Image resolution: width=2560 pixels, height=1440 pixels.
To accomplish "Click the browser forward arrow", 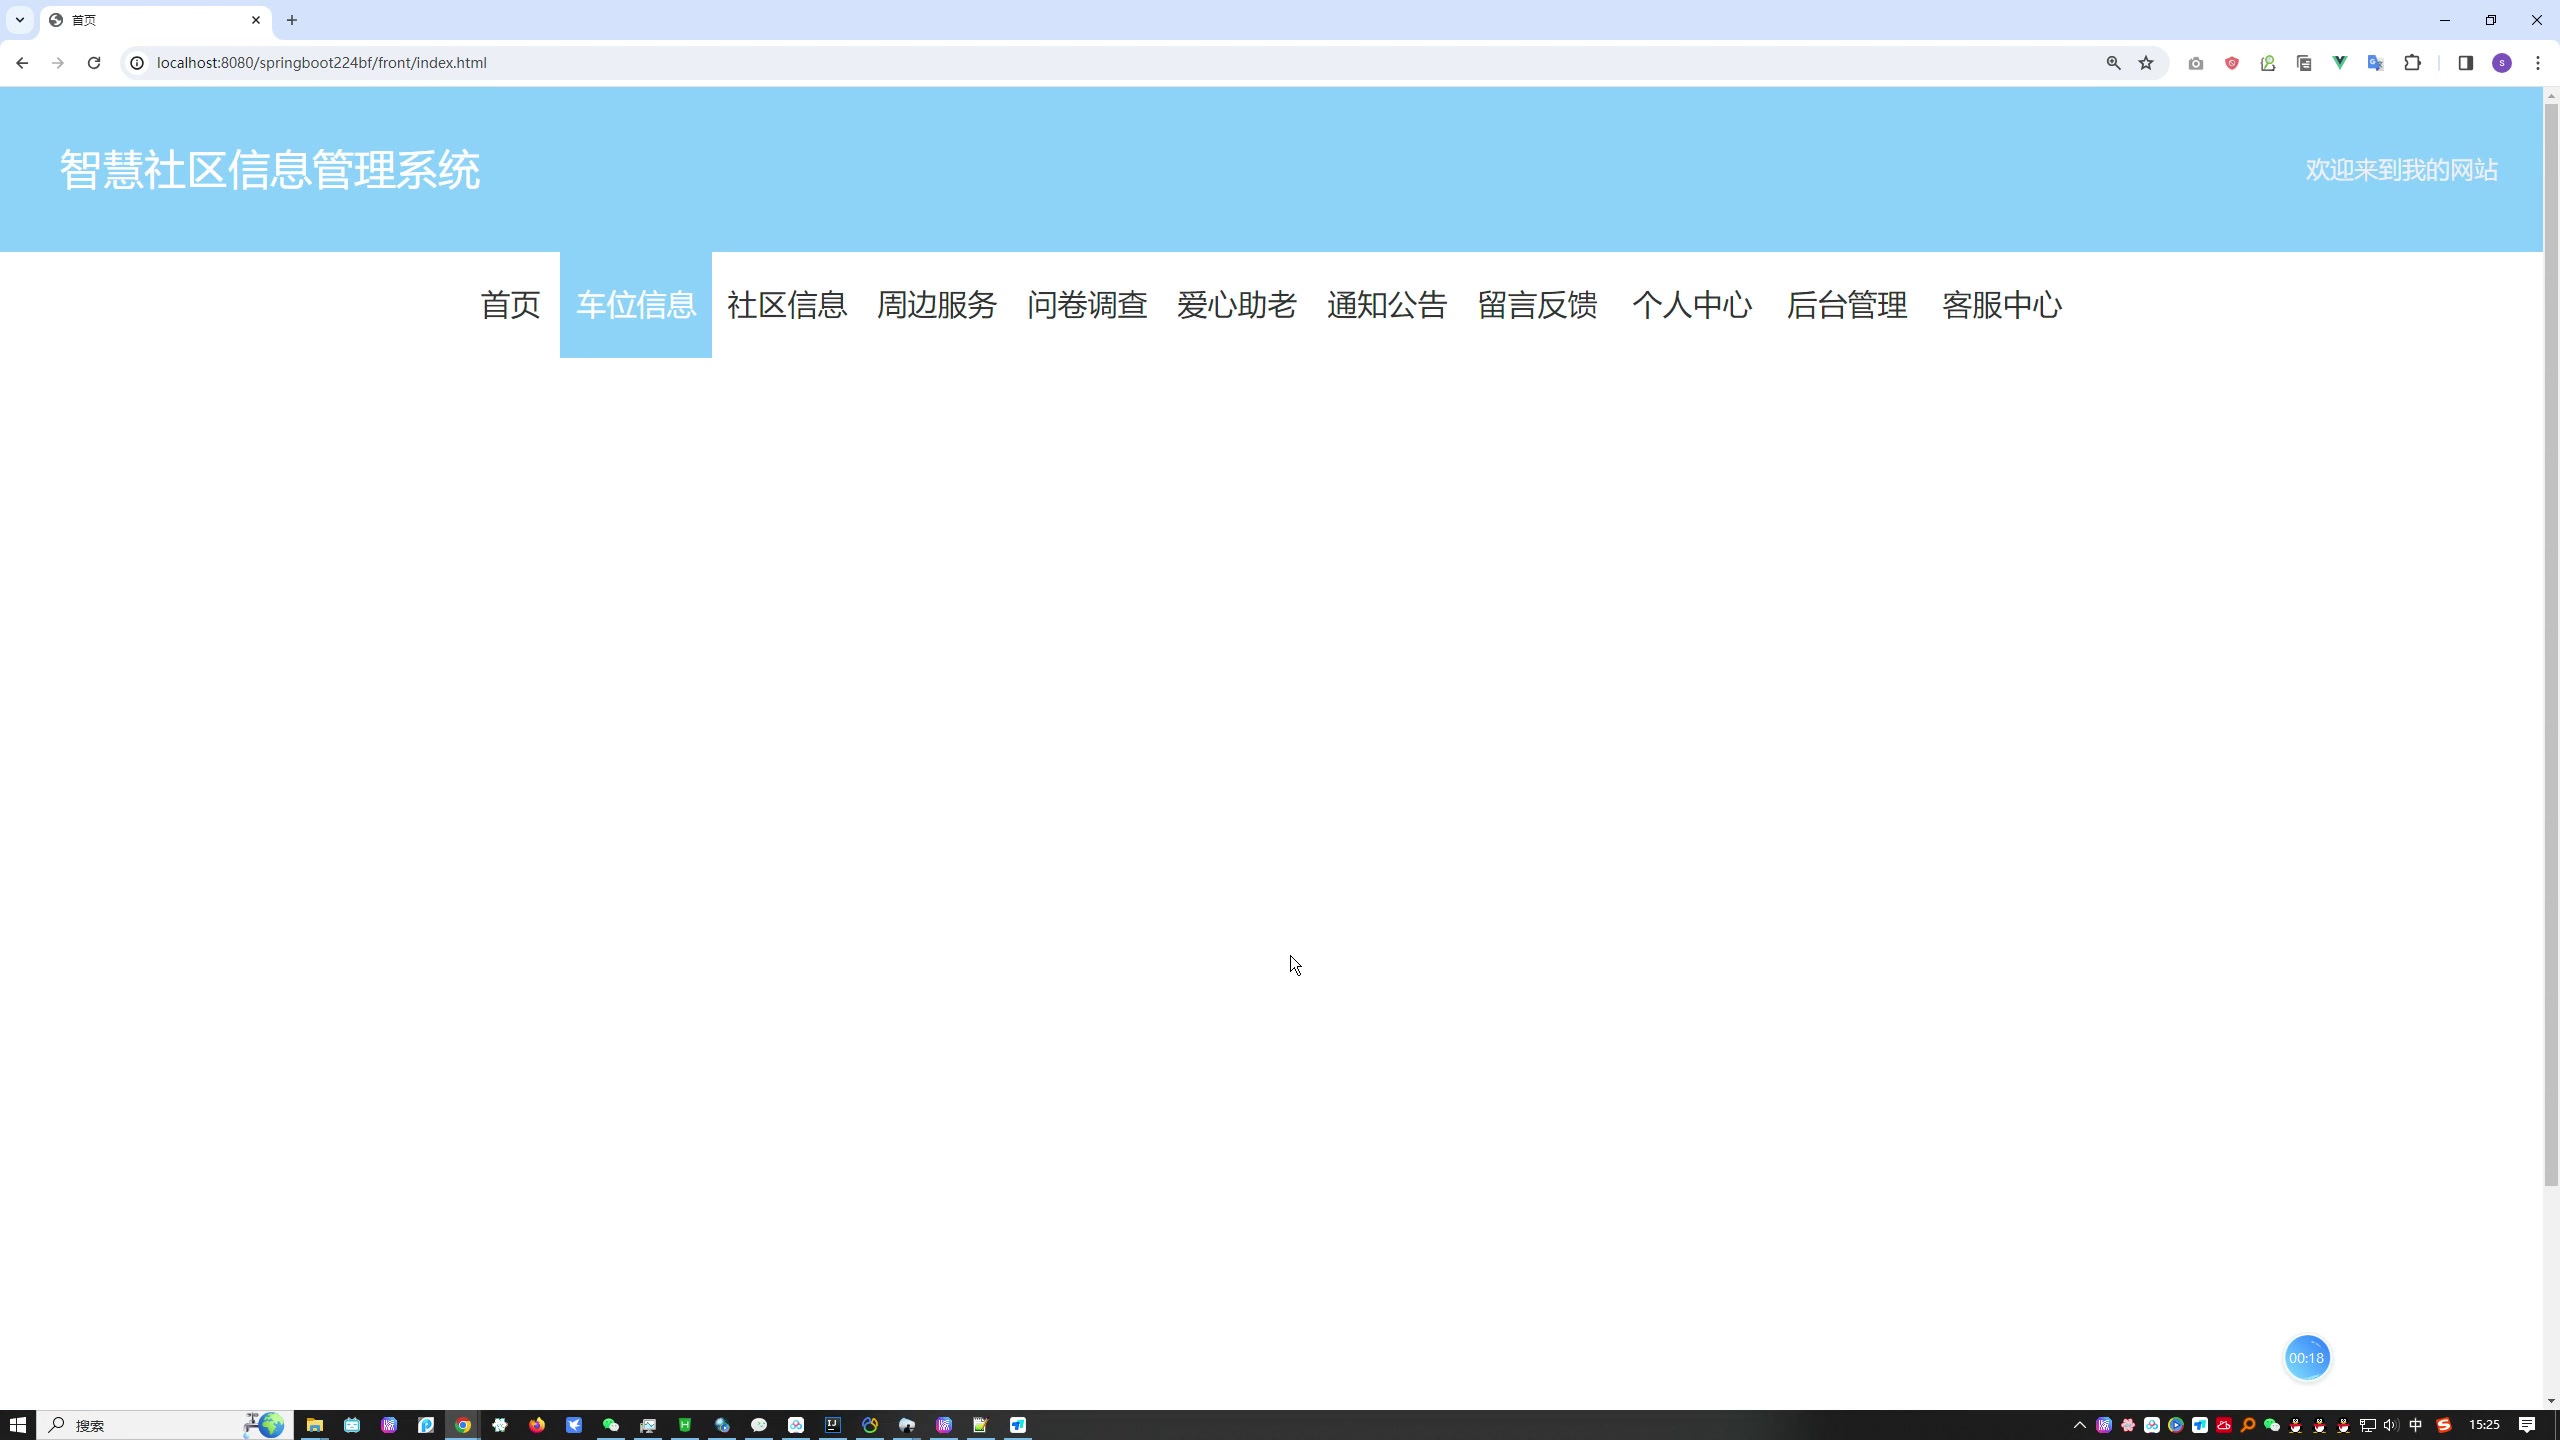I will 58,62.
